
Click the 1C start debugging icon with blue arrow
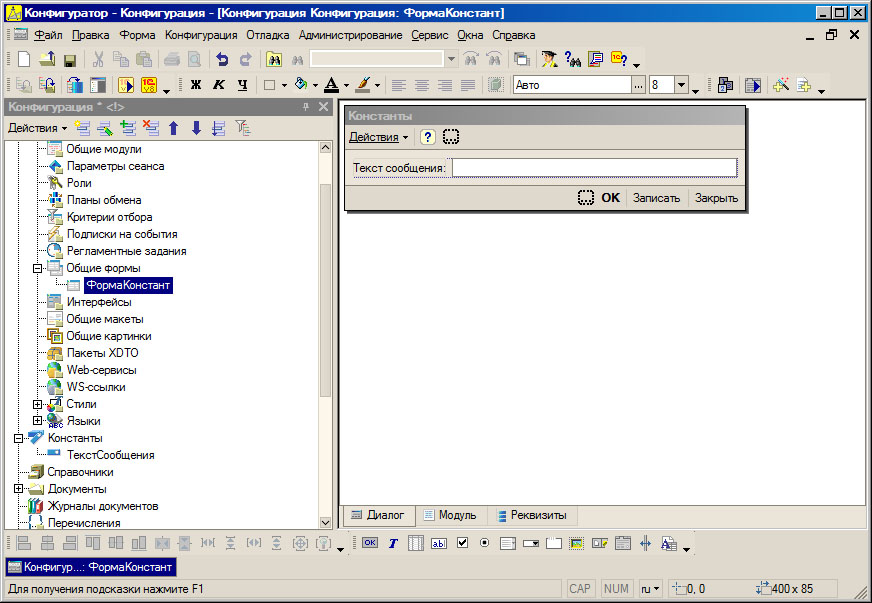[x=126, y=85]
